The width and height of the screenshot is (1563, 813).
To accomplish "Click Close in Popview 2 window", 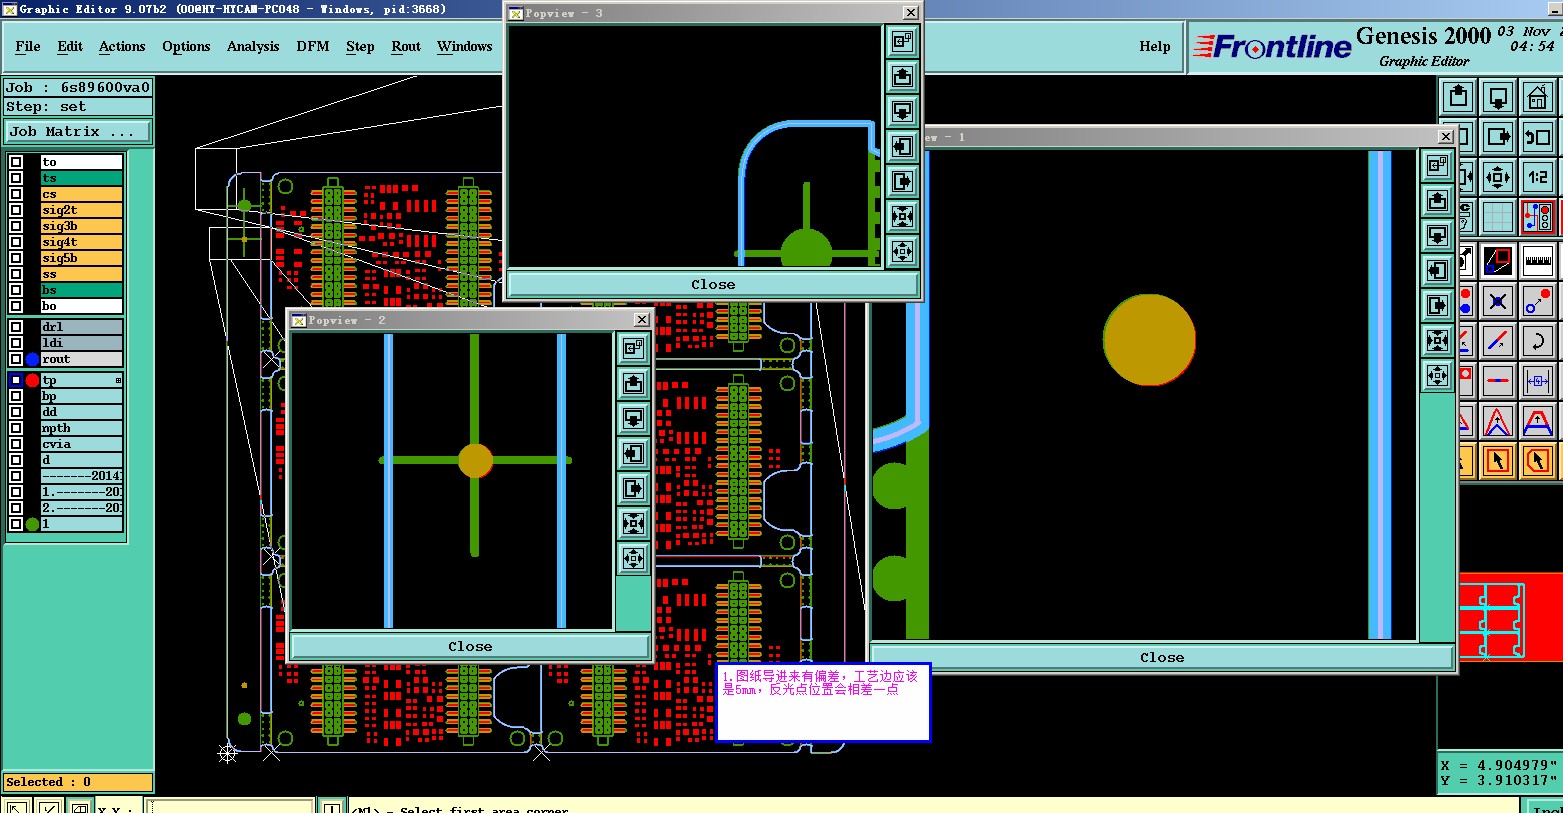I will tap(470, 646).
